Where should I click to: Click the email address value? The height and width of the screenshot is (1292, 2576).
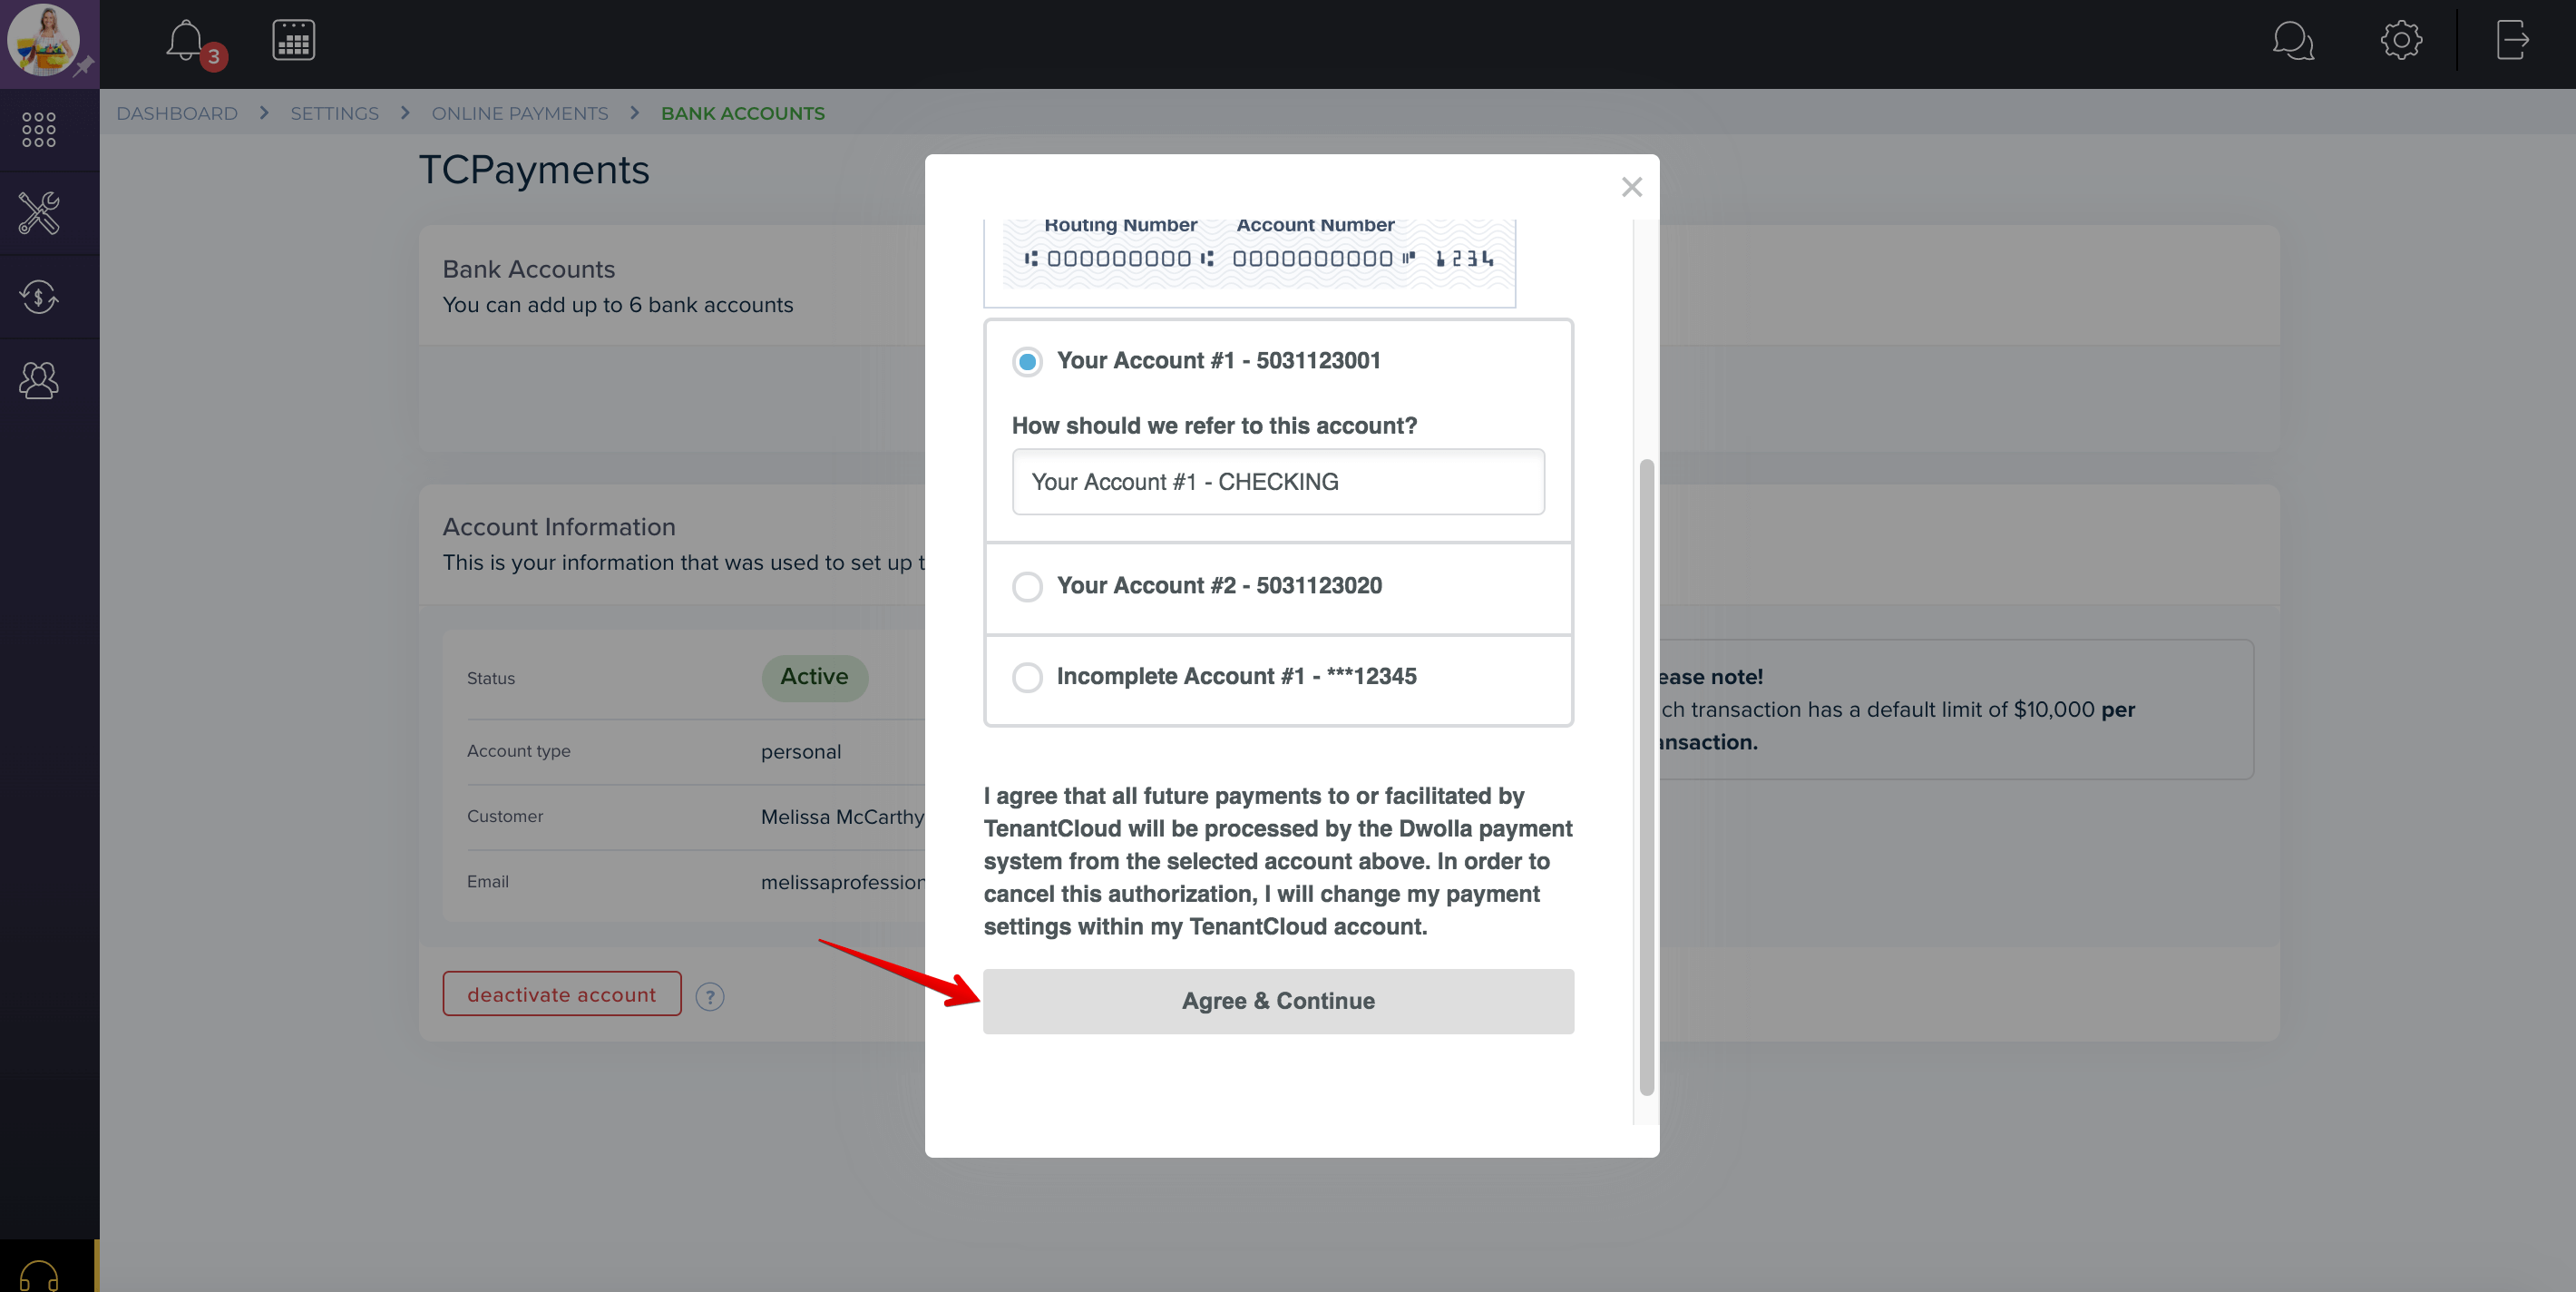point(842,883)
